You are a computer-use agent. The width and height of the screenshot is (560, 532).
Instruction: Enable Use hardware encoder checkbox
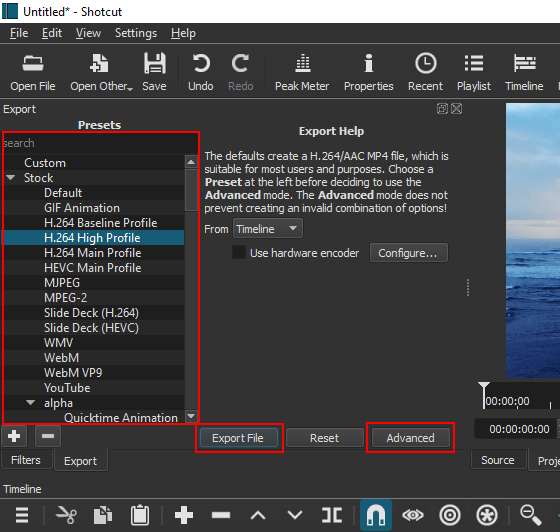239,252
